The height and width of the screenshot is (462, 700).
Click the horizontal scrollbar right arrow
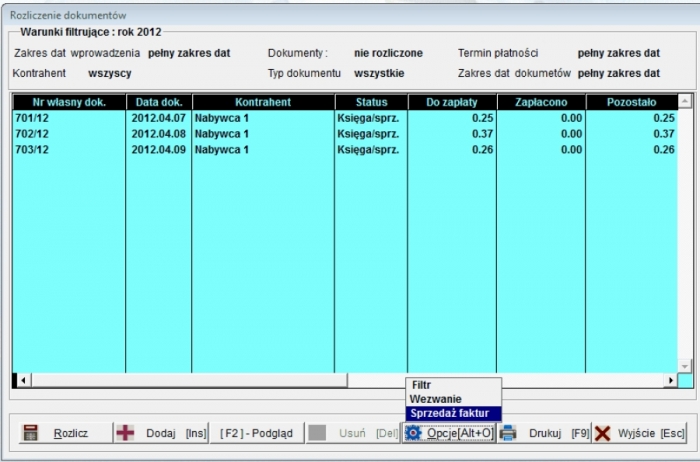pyautogui.click(x=670, y=380)
